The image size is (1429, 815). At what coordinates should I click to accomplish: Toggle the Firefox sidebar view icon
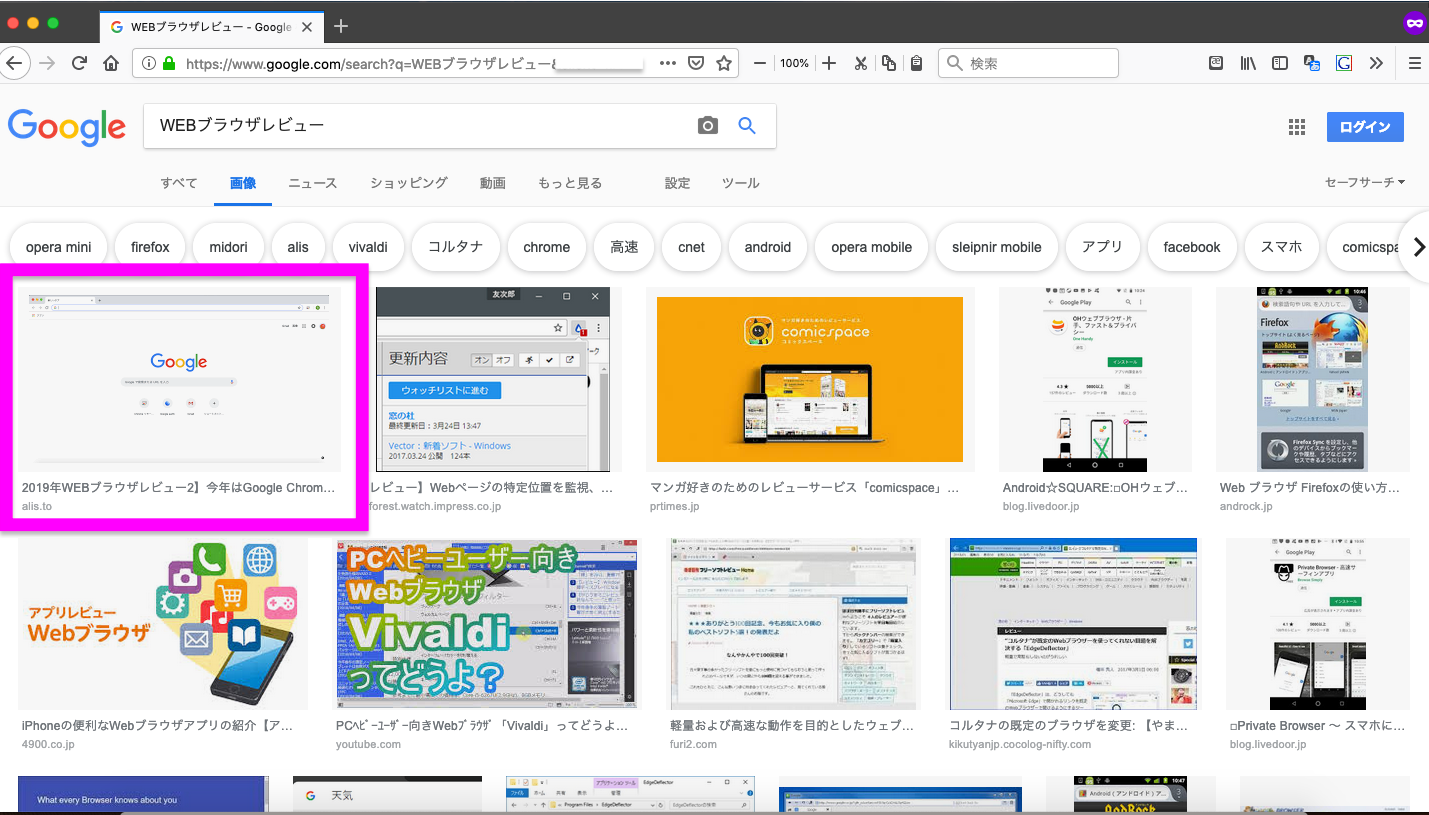click(x=1280, y=63)
